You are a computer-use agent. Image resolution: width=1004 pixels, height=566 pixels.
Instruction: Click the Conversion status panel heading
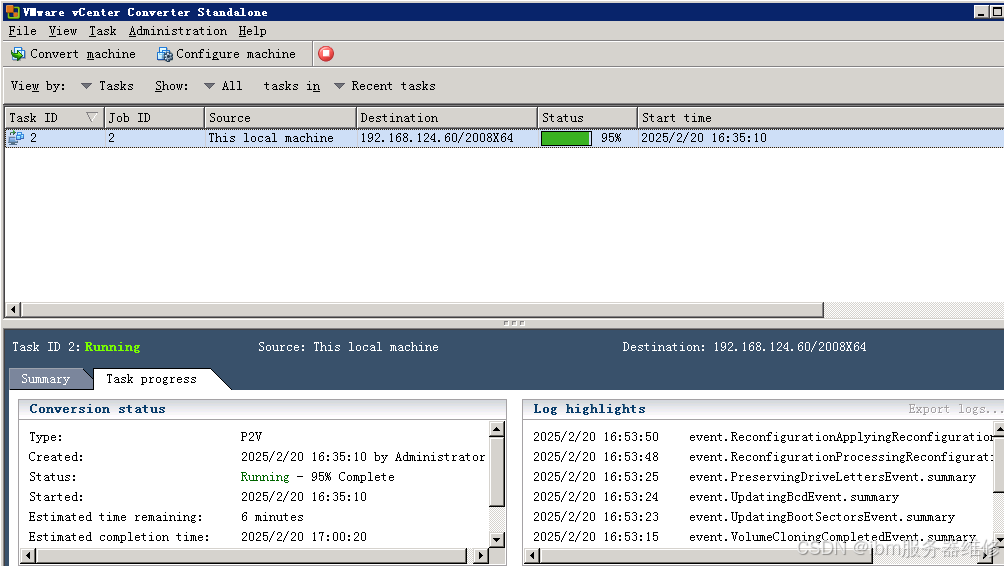pos(97,408)
